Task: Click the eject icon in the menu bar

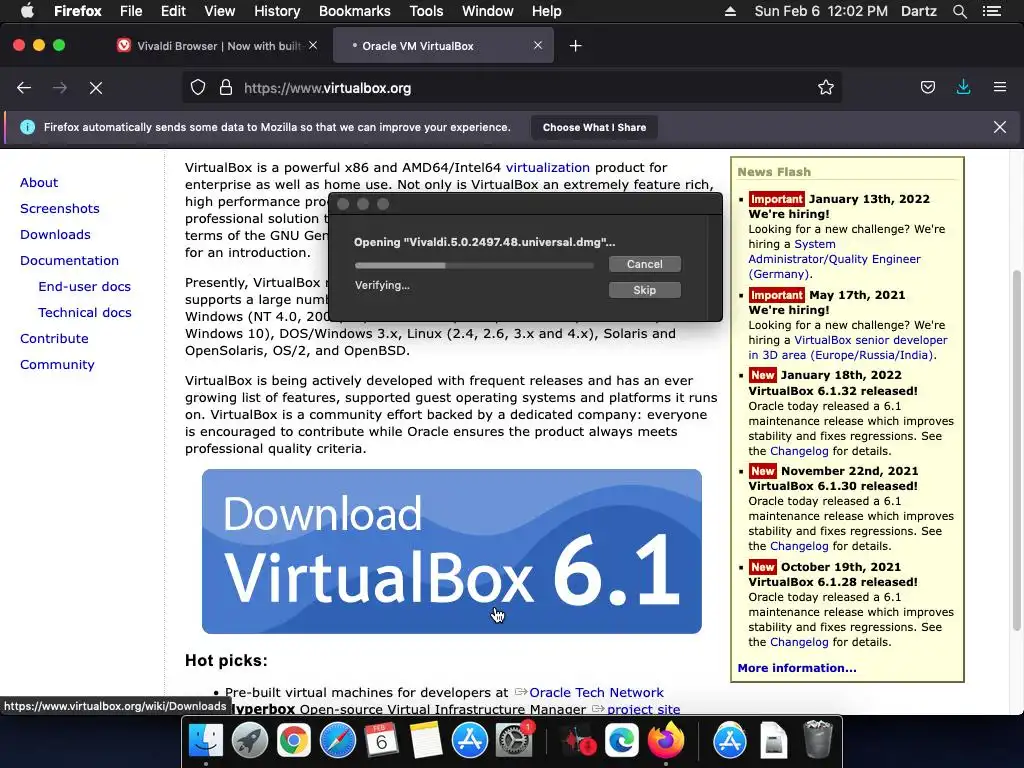Action: (x=730, y=11)
